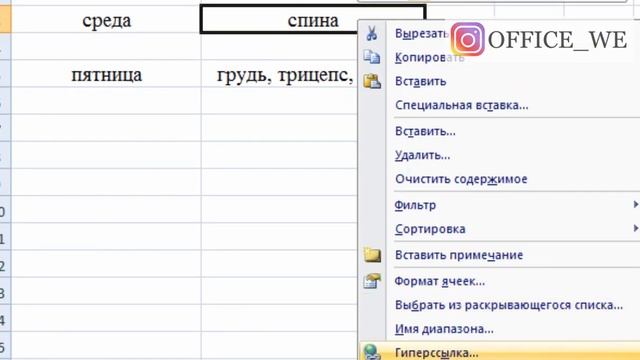640x360 pixels.
Task: Select the cell containing спина
Action: pyautogui.click(x=280, y=20)
